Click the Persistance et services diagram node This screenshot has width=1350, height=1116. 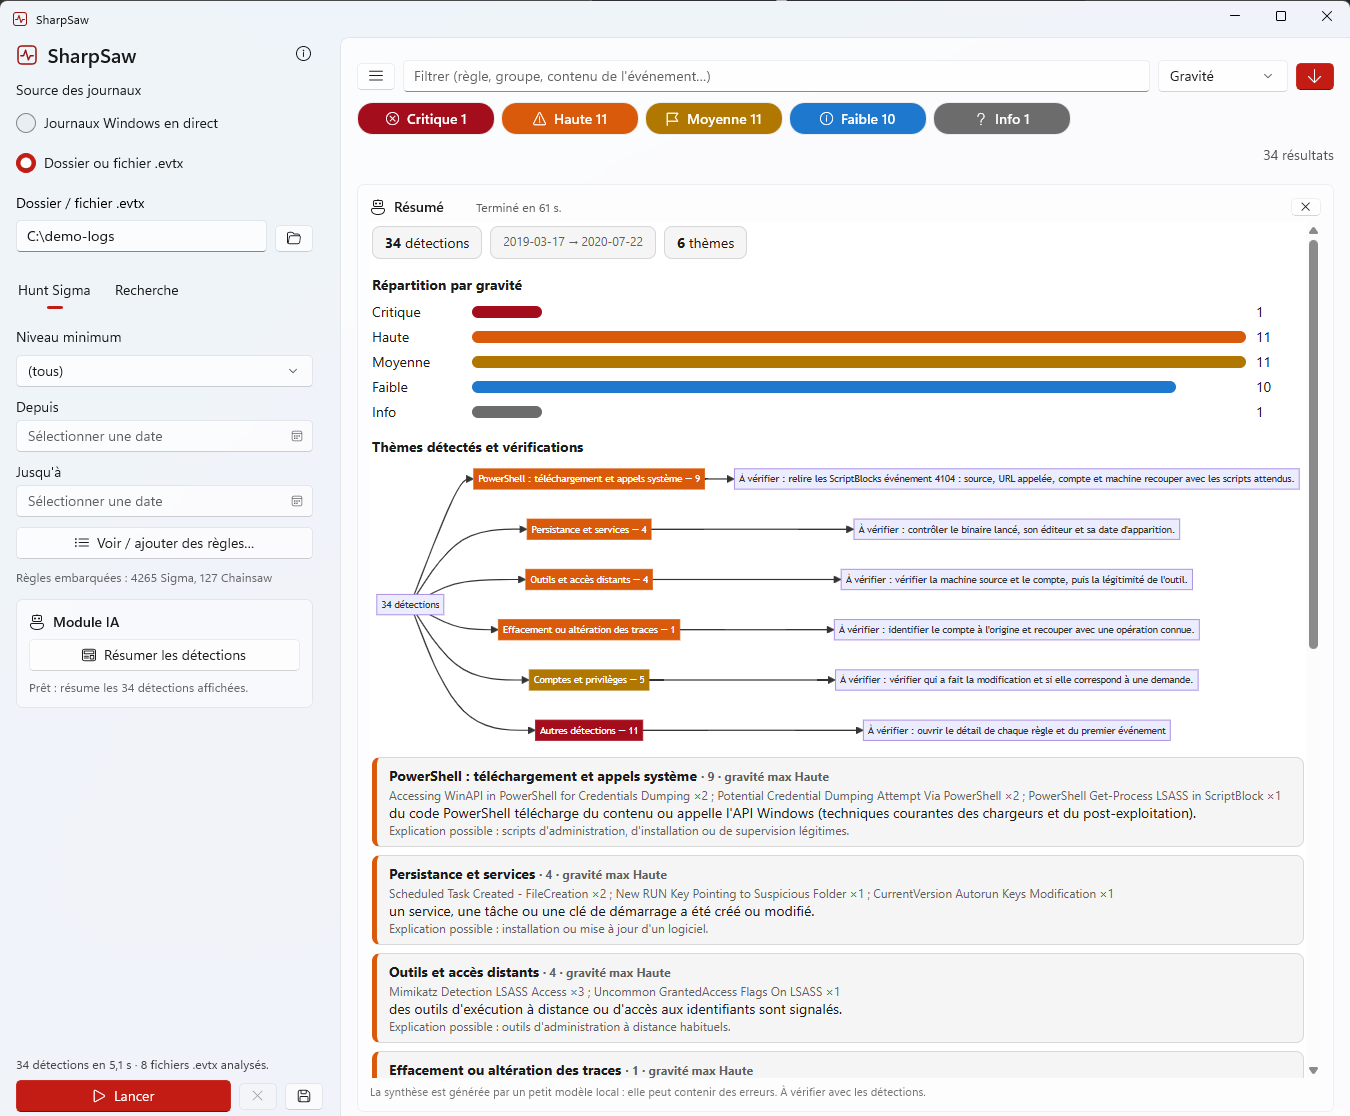(x=589, y=530)
